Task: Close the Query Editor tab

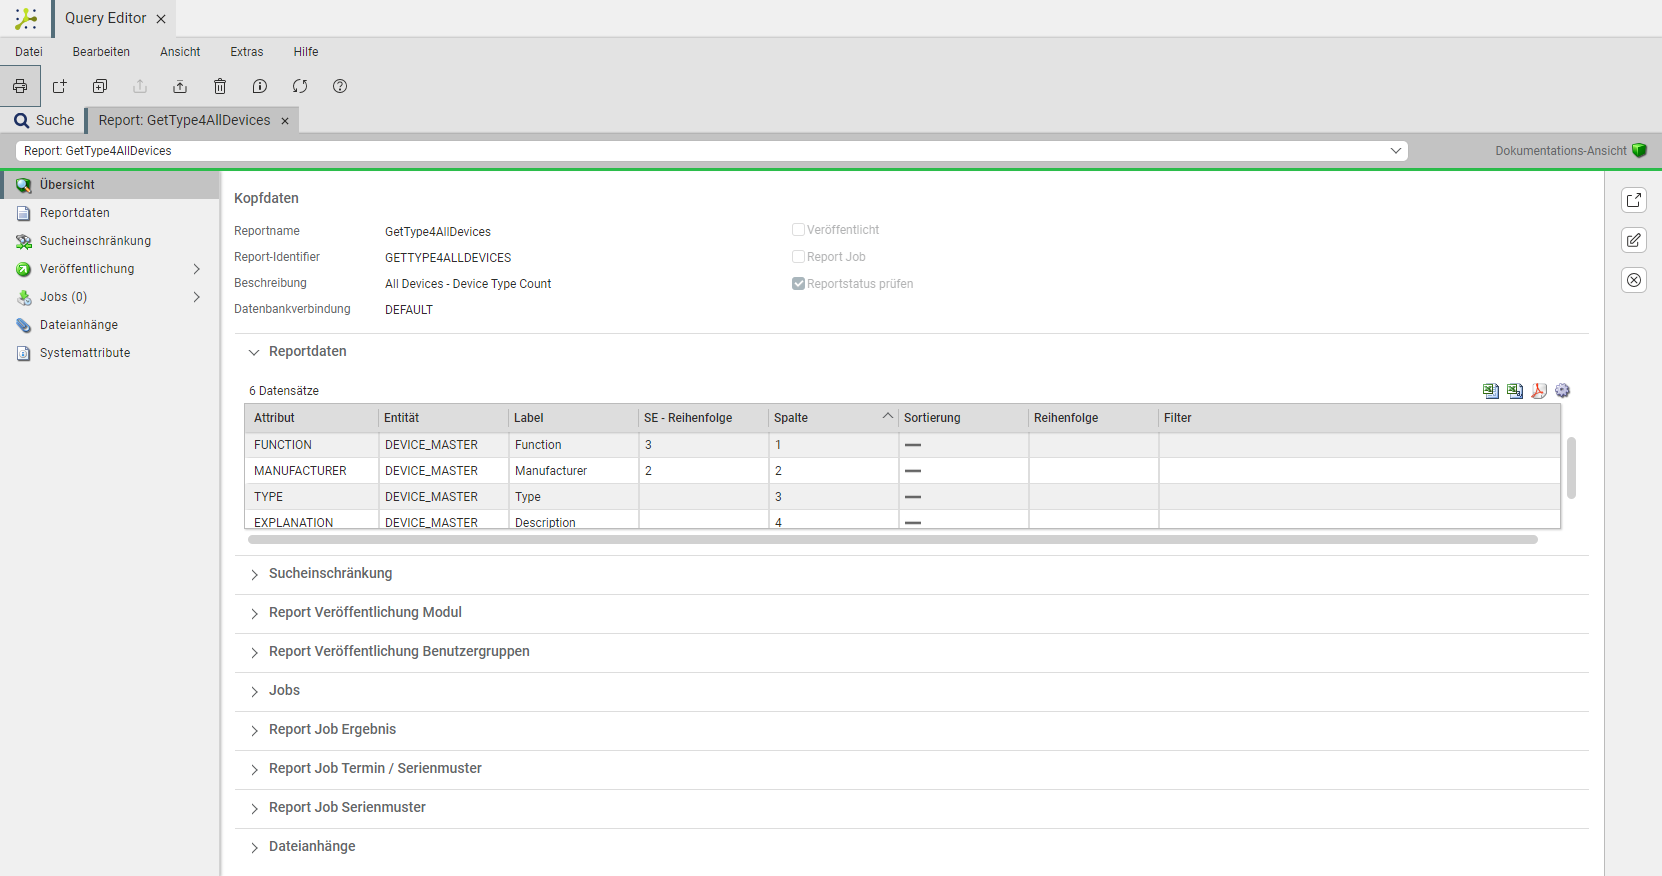Action: (x=161, y=19)
